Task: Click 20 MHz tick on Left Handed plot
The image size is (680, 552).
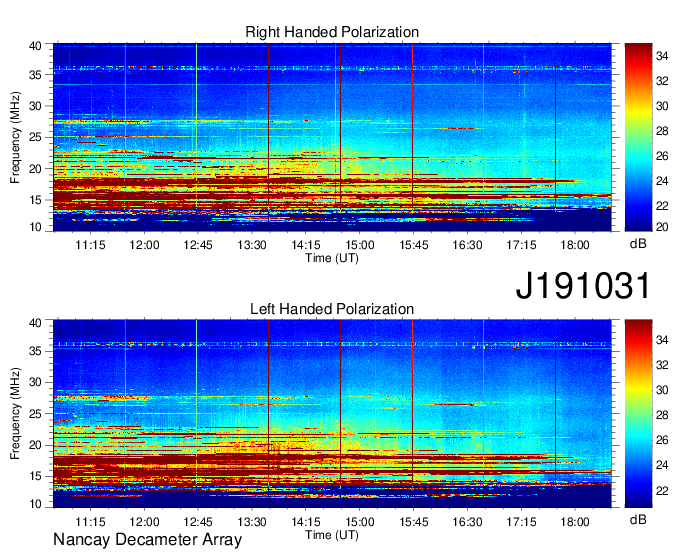Action: [35, 445]
